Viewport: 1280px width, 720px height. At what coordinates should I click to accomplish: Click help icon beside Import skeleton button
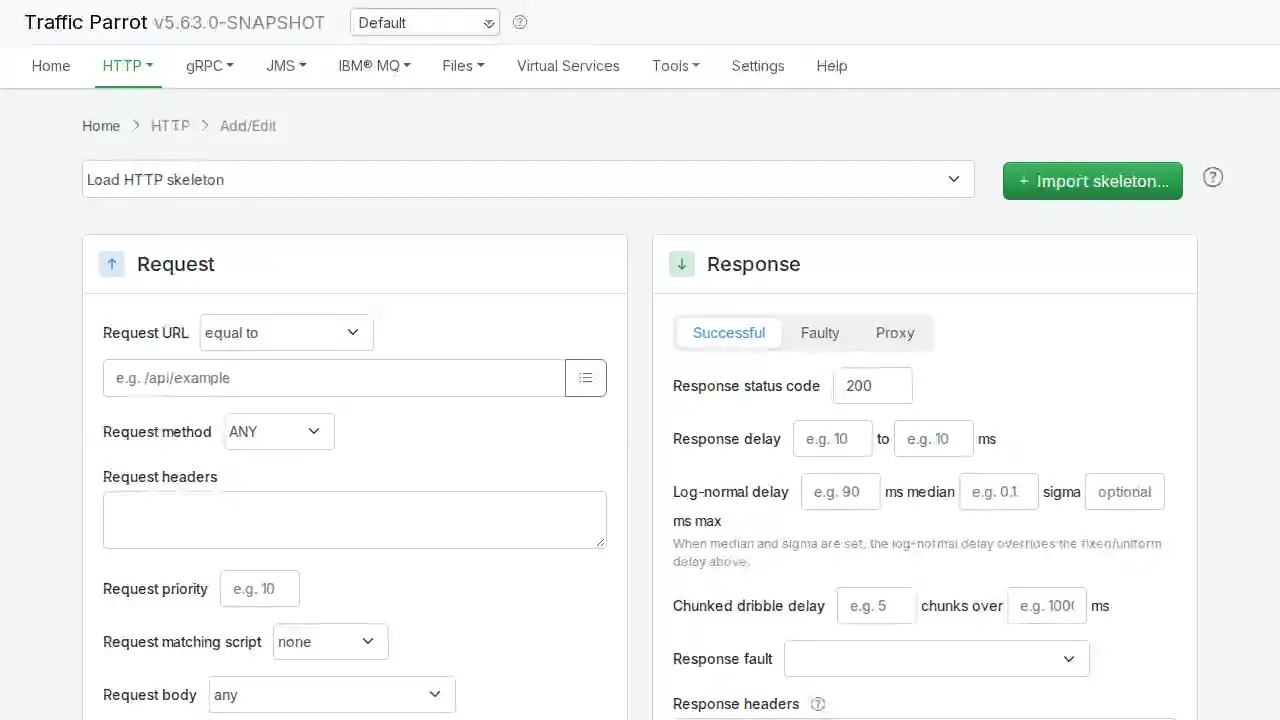[1213, 177]
